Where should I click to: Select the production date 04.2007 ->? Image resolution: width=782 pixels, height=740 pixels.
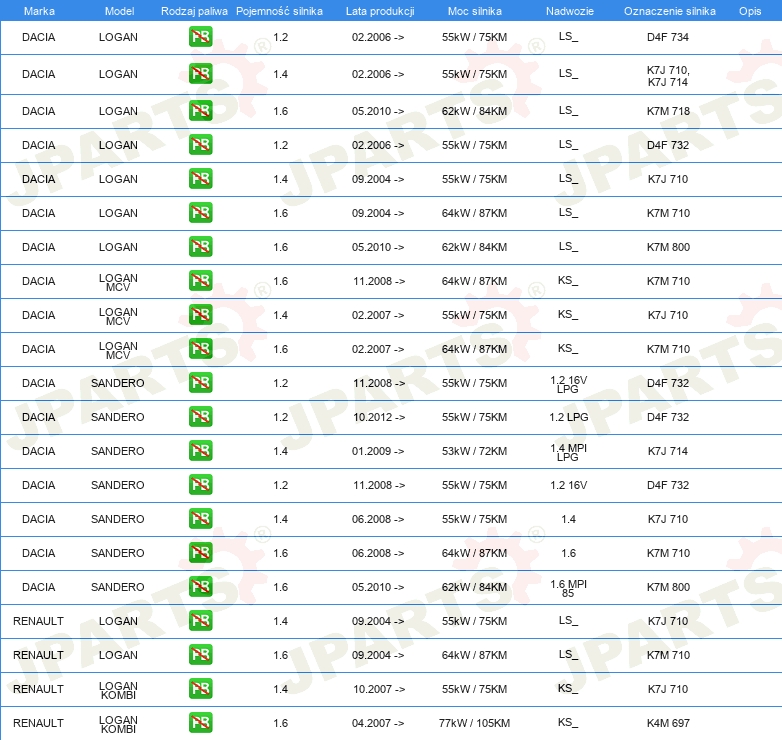tap(378, 723)
